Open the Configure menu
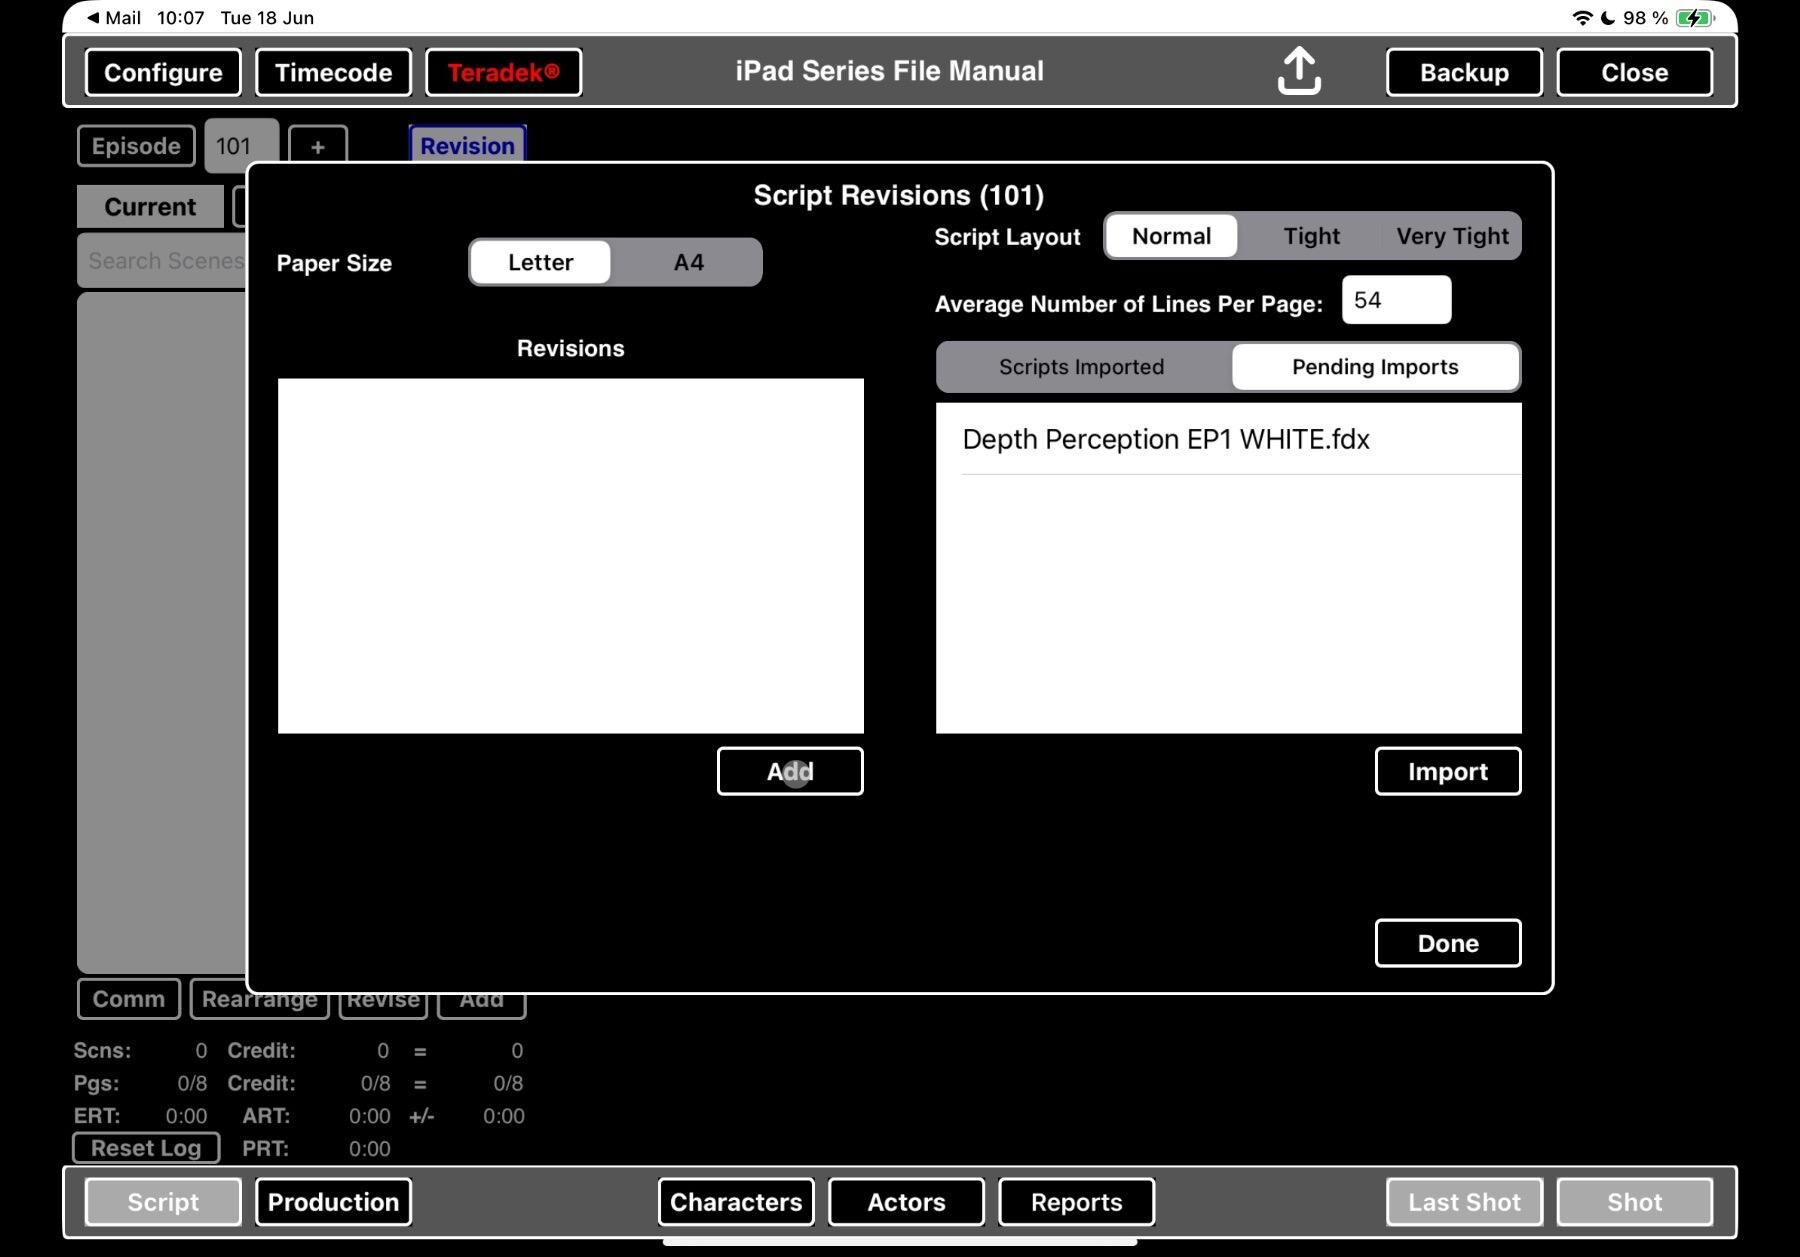 [163, 72]
